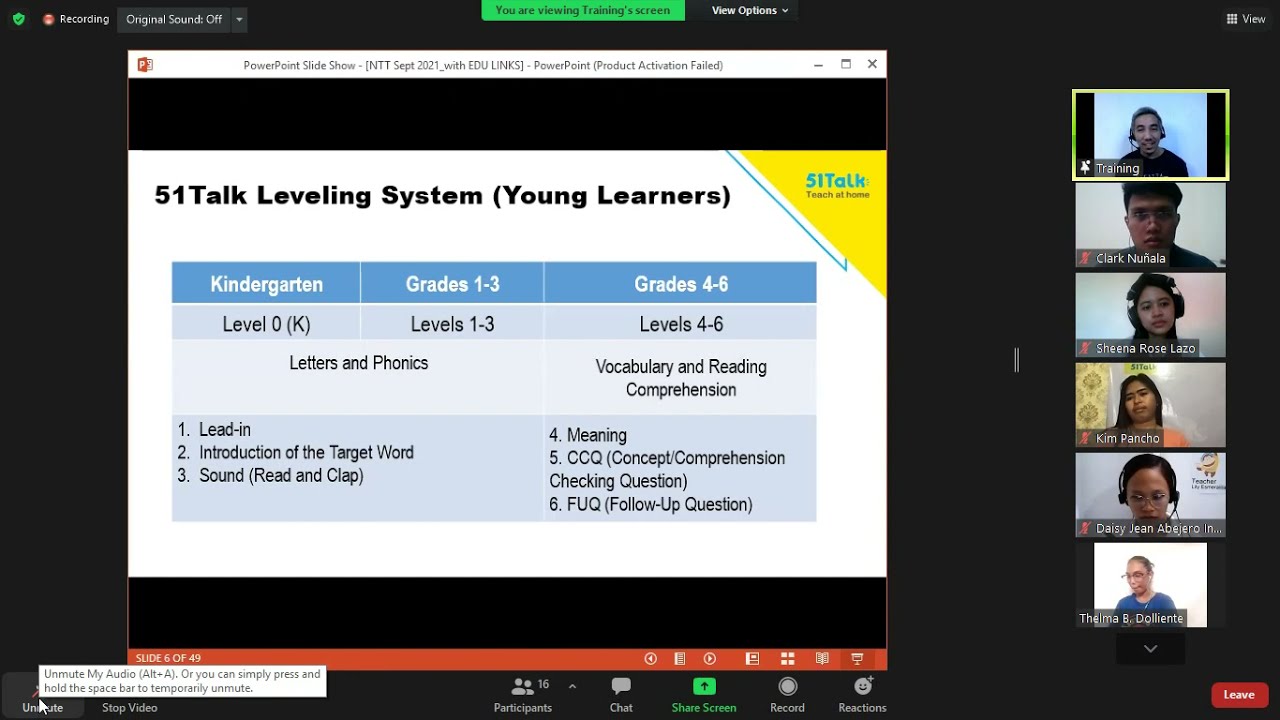Viewport: 1280px width, 720px height.
Task: Click the 'SLIDE 6 OF 49' status indicator
Action: 168,658
